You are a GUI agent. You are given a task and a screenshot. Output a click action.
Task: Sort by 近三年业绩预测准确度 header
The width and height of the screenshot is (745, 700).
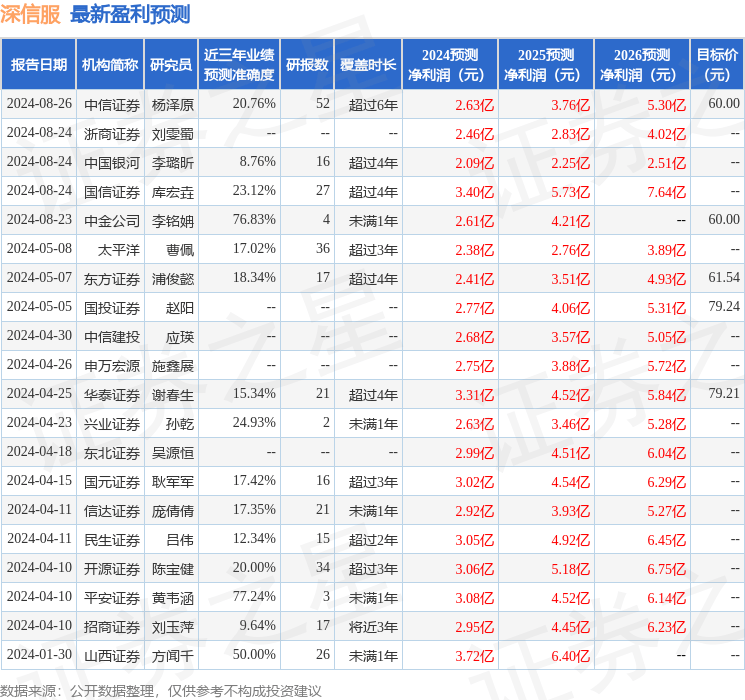tap(239, 65)
